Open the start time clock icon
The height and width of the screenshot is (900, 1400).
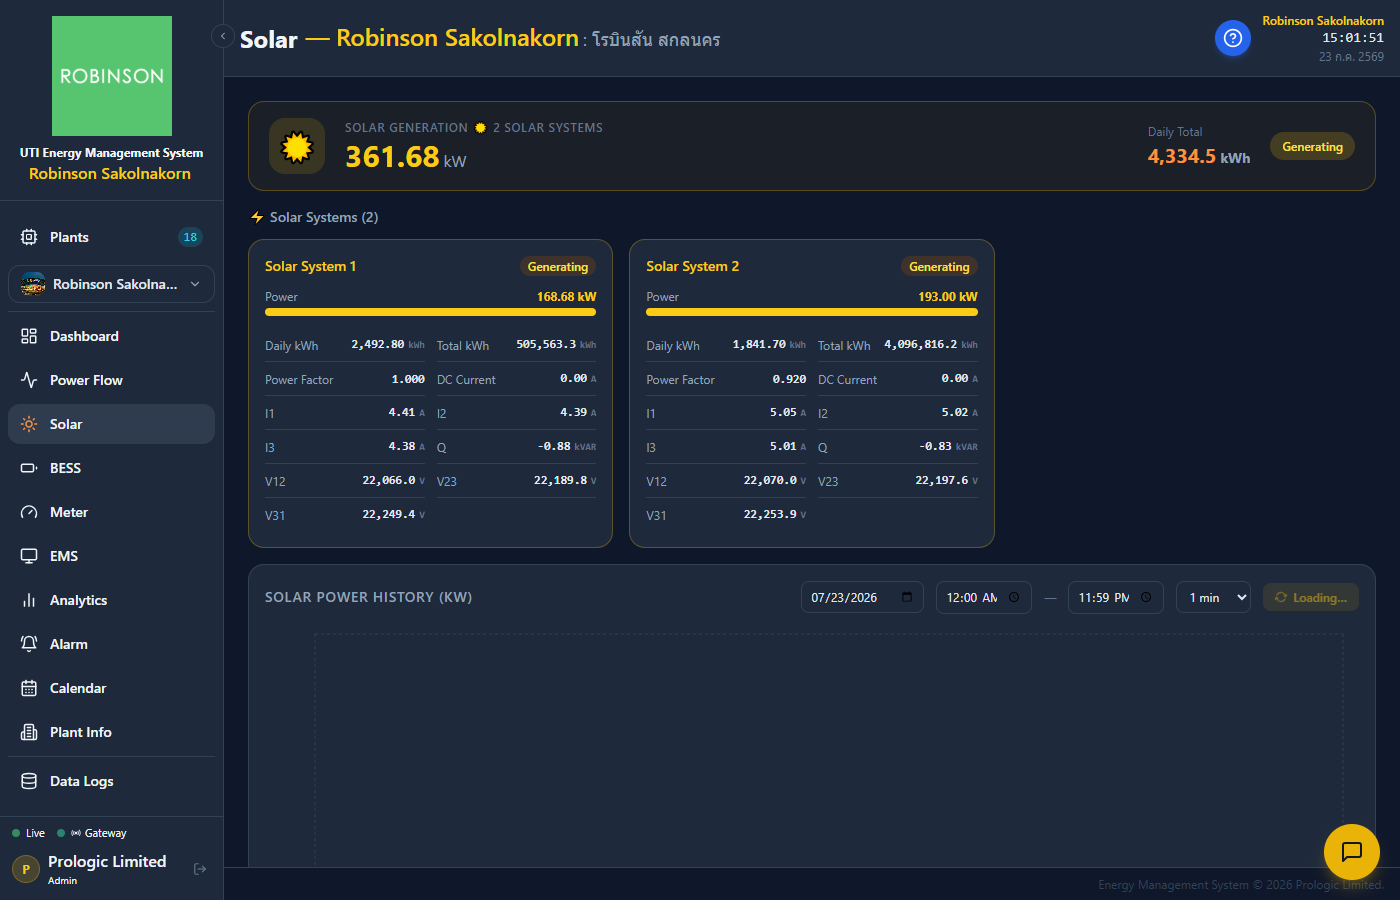(1014, 597)
